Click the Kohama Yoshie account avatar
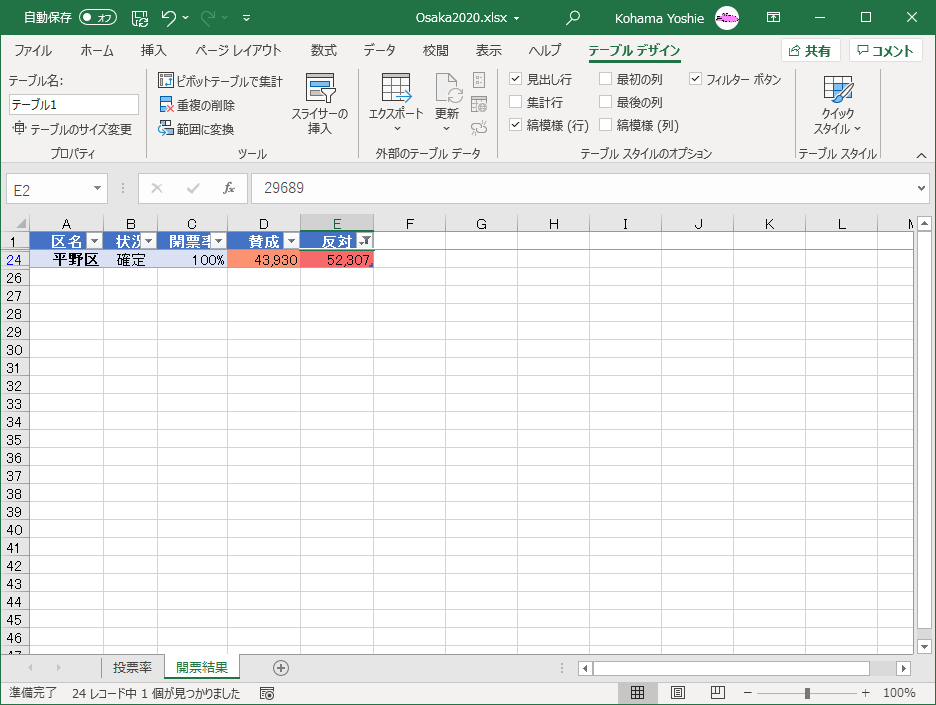The image size is (936, 705). click(x=727, y=18)
